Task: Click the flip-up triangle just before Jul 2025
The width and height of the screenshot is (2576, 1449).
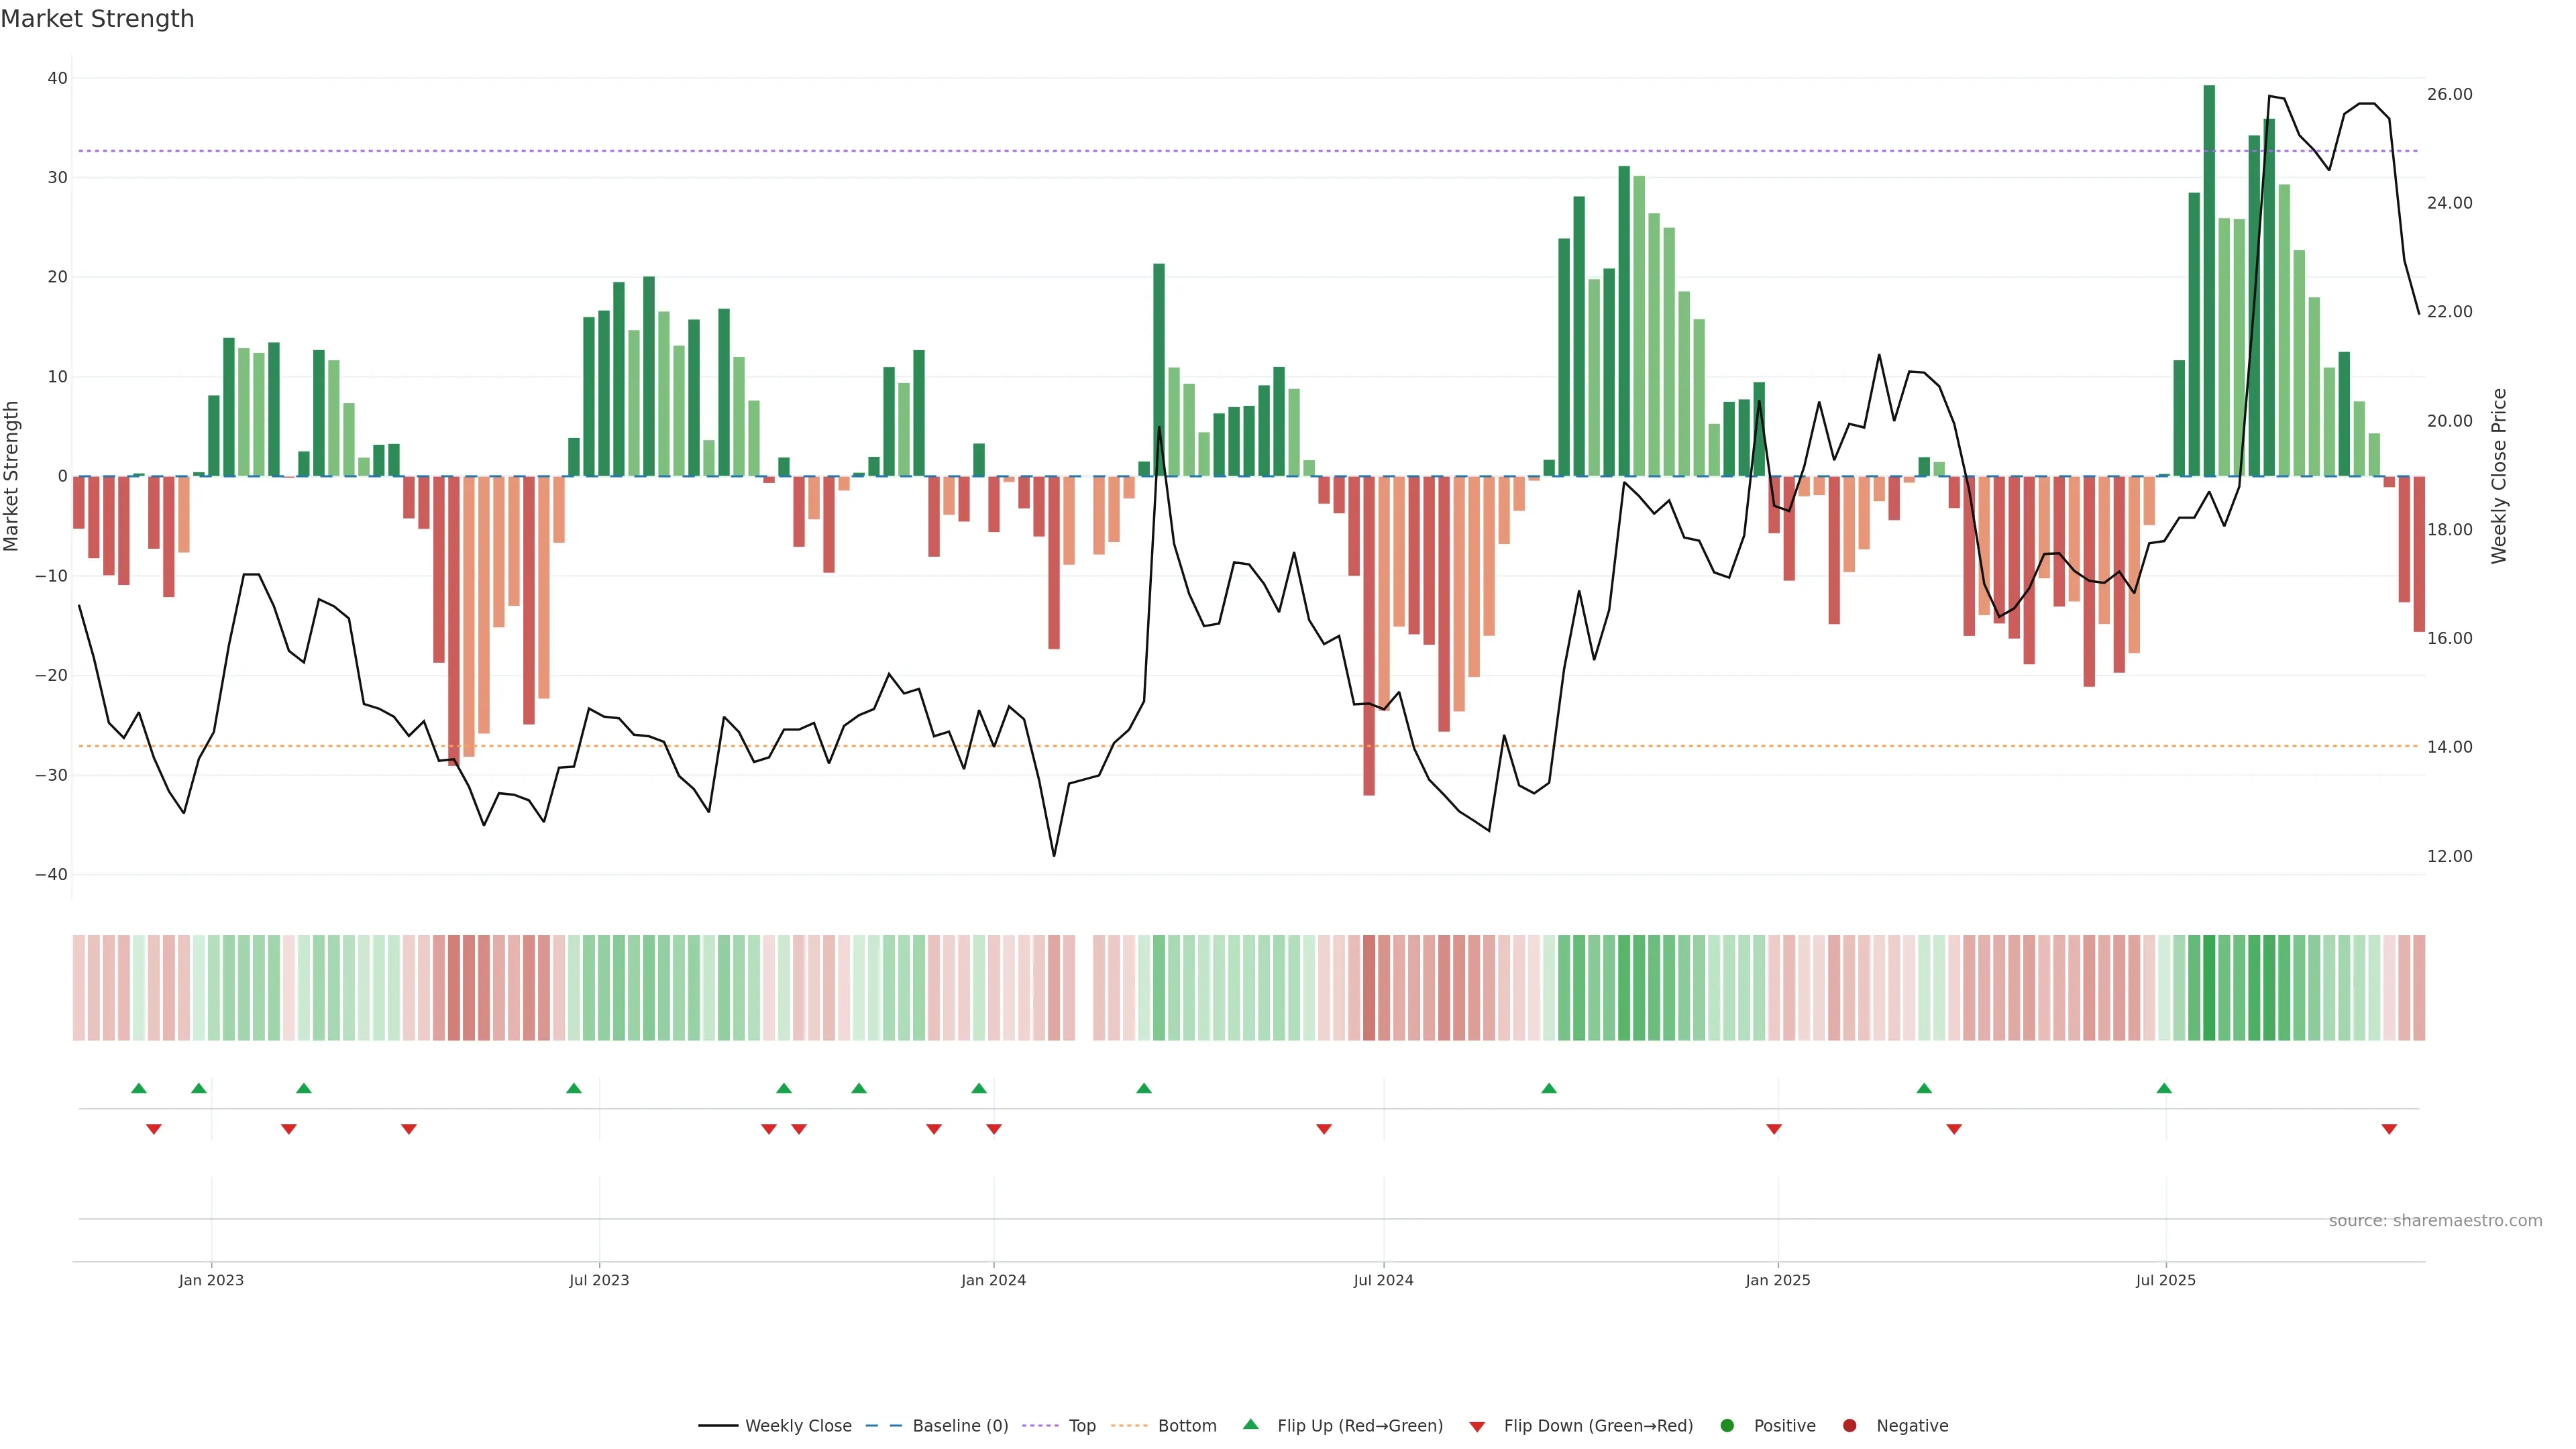Action: [x=2164, y=1088]
